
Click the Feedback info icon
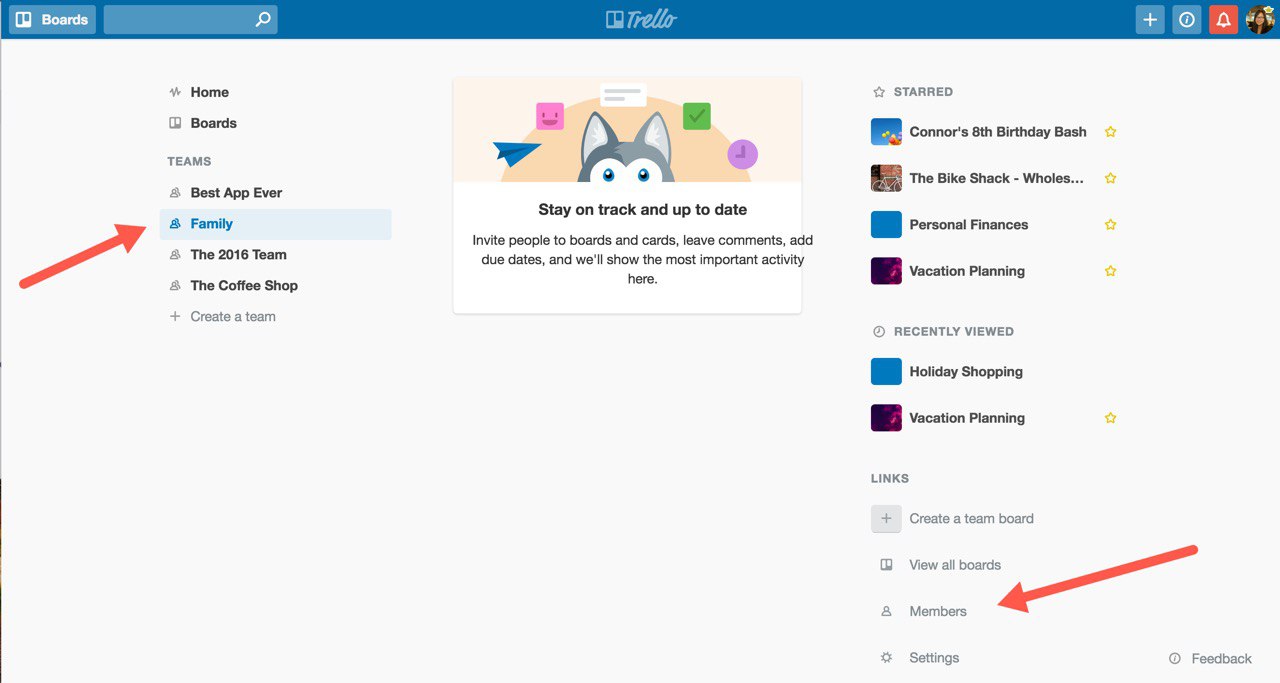coord(1175,659)
